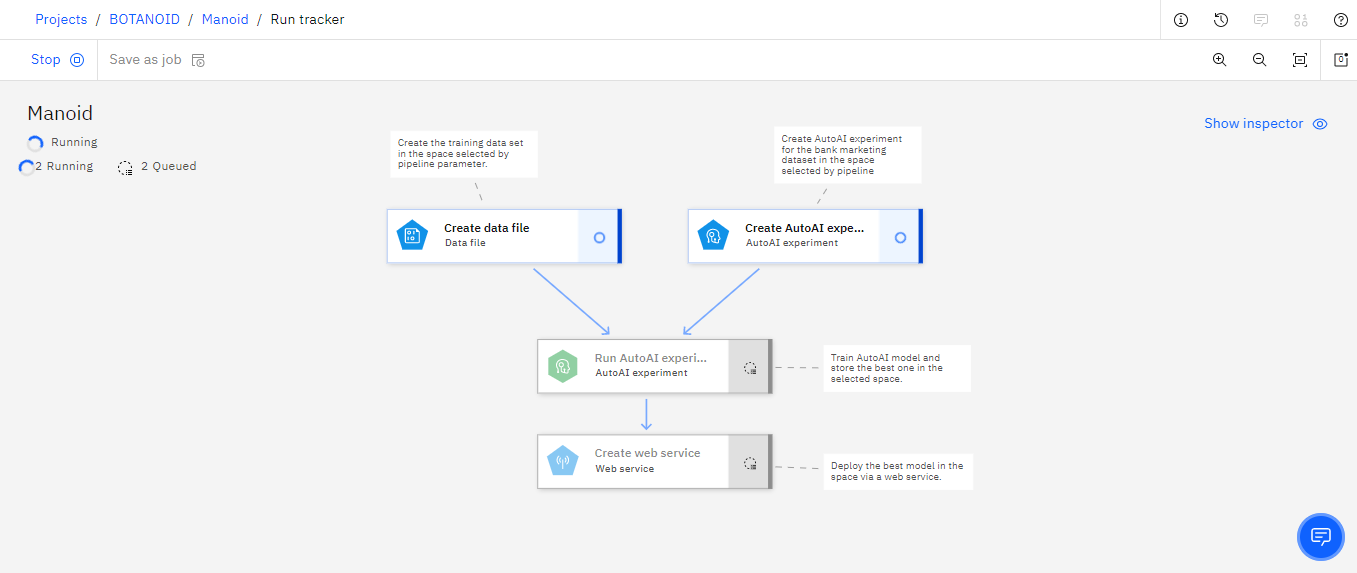Click the Queued dotted circle icon
This screenshot has height=573, width=1357.
125,167
